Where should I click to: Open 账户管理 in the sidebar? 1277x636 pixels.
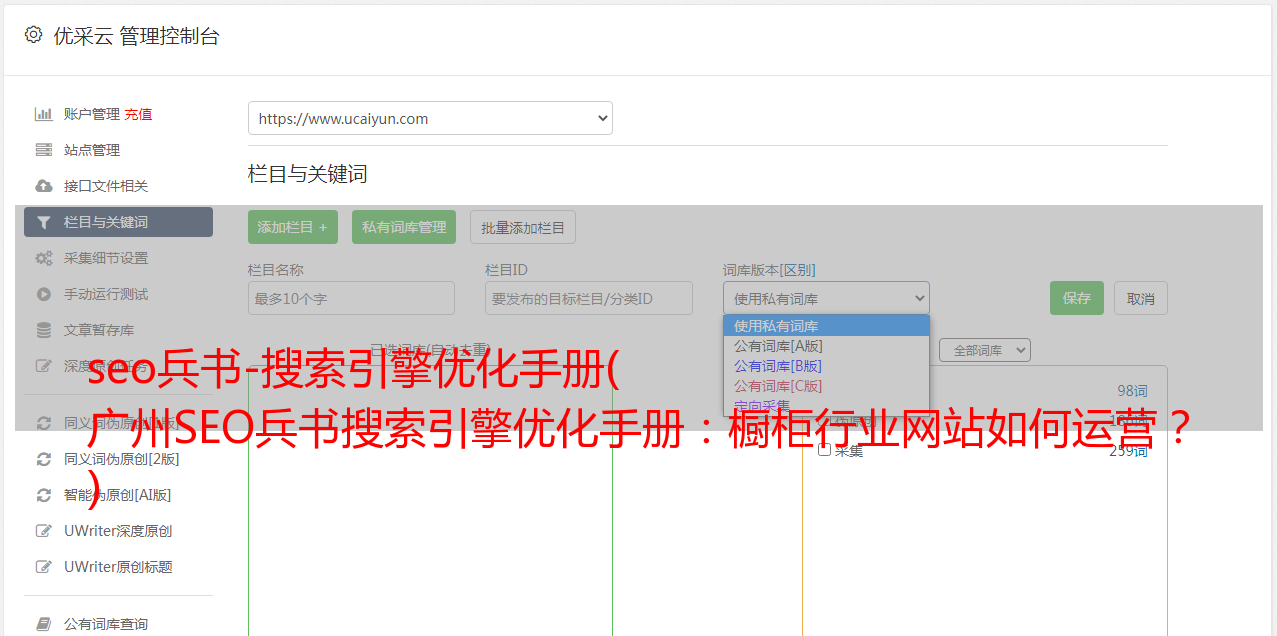coord(92,114)
